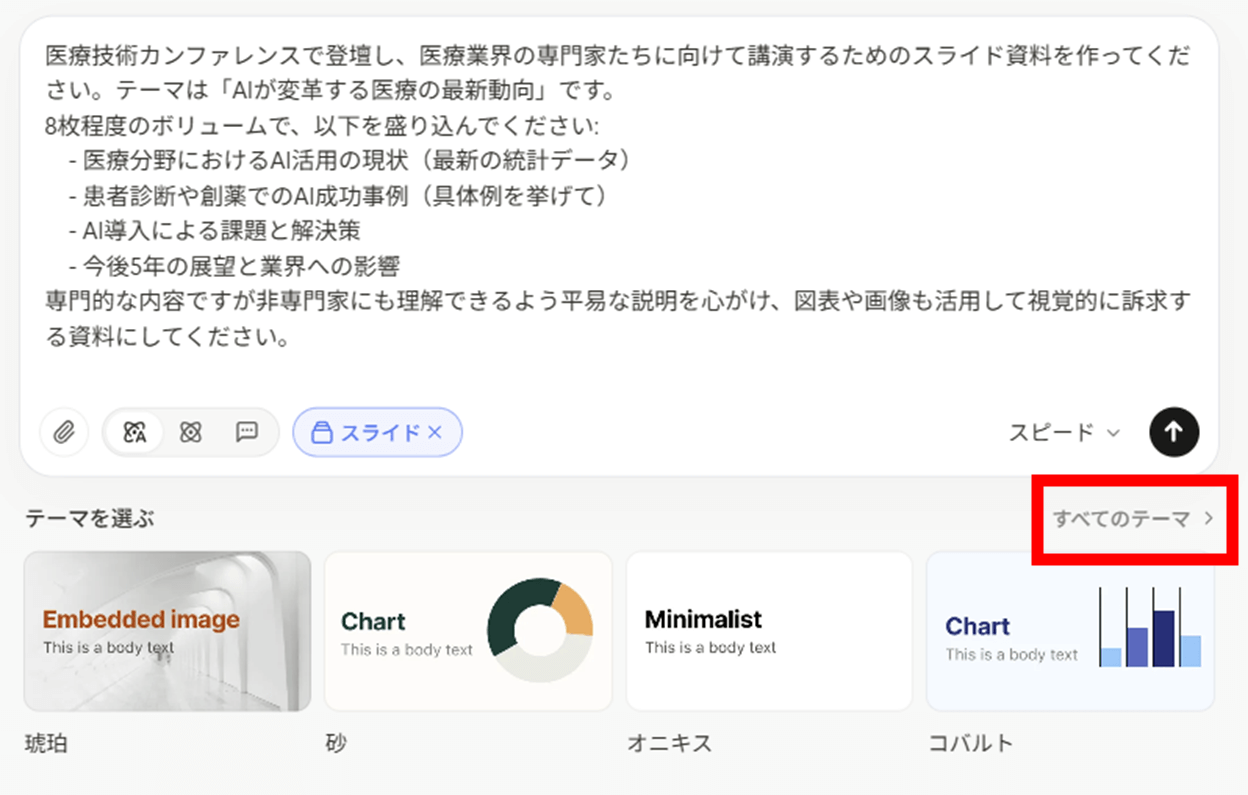Open the スピード dropdown
1248x795 pixels.
(x=1064, y=433)
